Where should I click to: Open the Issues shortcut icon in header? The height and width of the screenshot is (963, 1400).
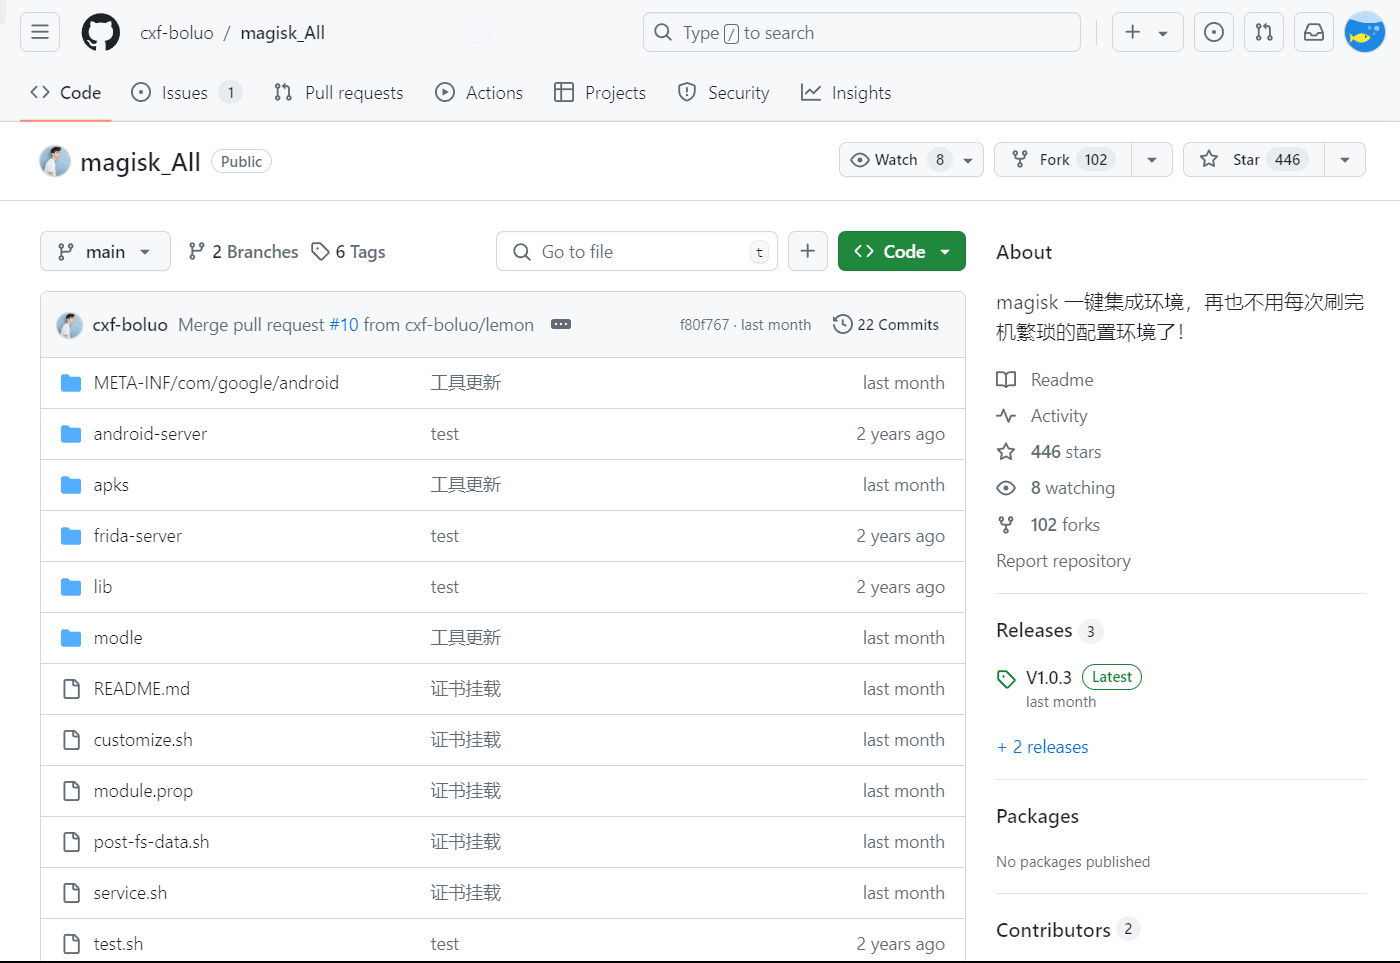pyautogui.click(x=1214, y=32)
